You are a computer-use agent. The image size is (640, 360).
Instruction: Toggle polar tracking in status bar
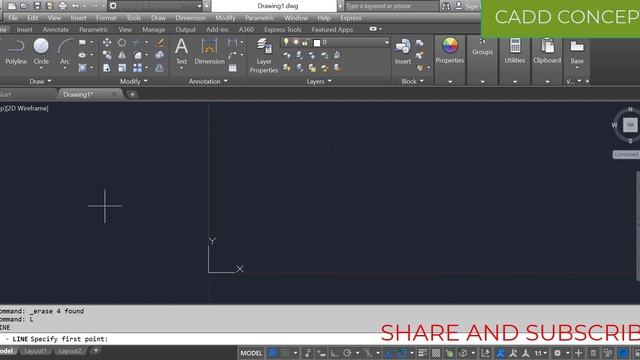(347, 353)
